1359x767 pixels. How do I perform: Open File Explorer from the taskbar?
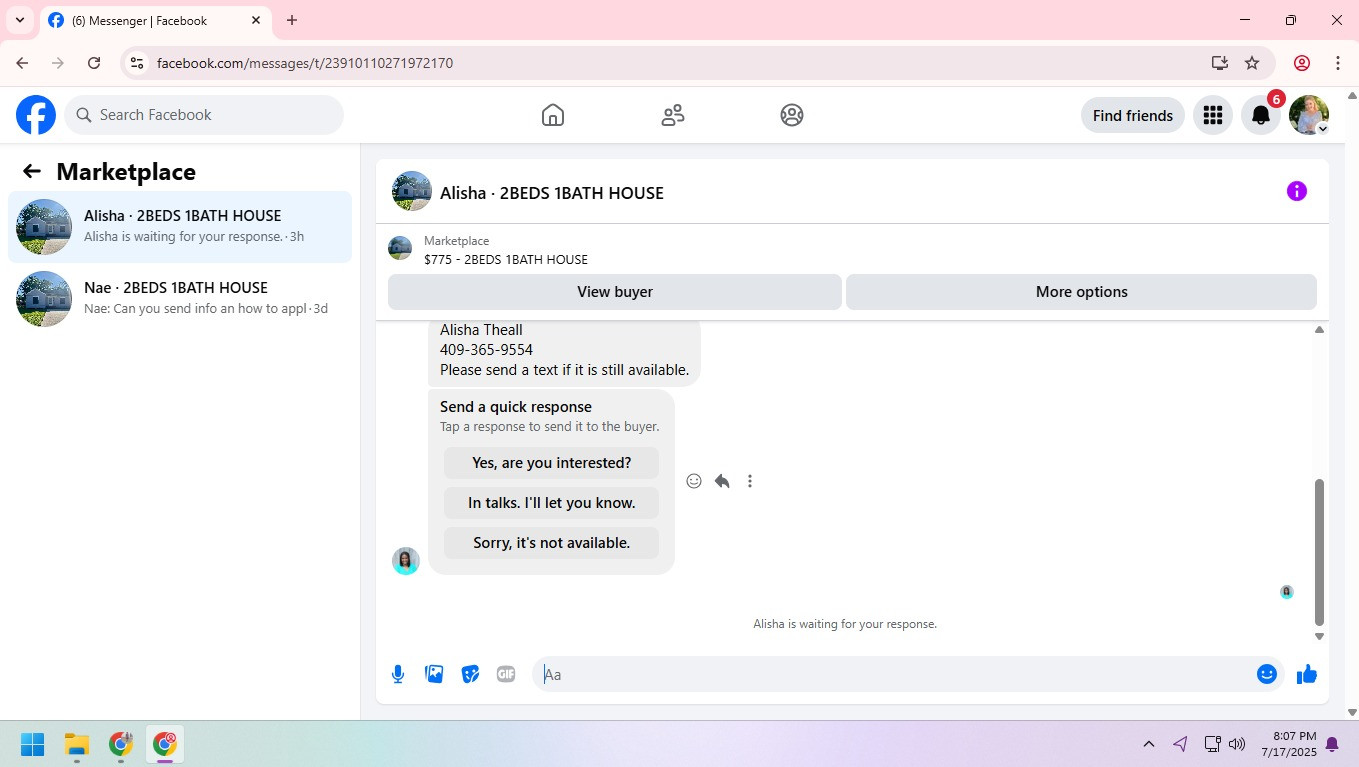point(77,744)
